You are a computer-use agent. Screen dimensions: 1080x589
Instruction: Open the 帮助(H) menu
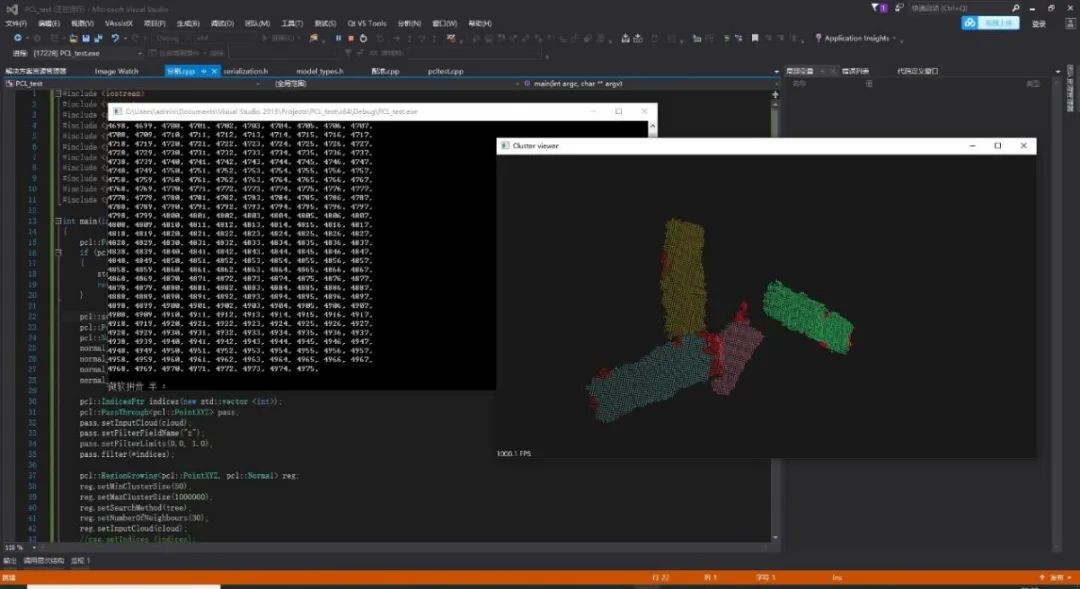coord(480,23)
